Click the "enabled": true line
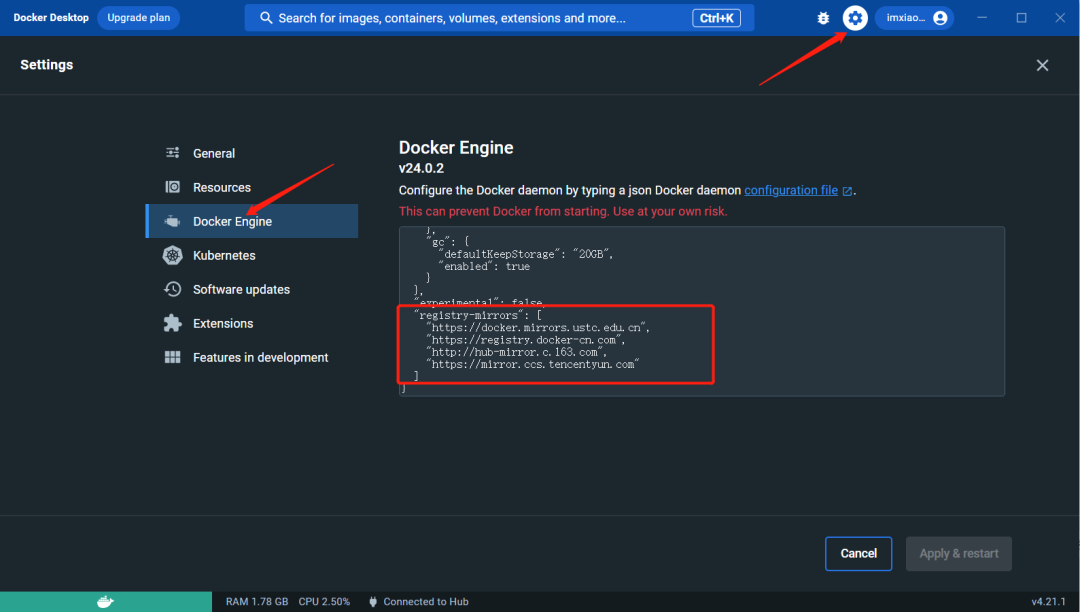Screen dimensions: 1080x612 (484, 266)
